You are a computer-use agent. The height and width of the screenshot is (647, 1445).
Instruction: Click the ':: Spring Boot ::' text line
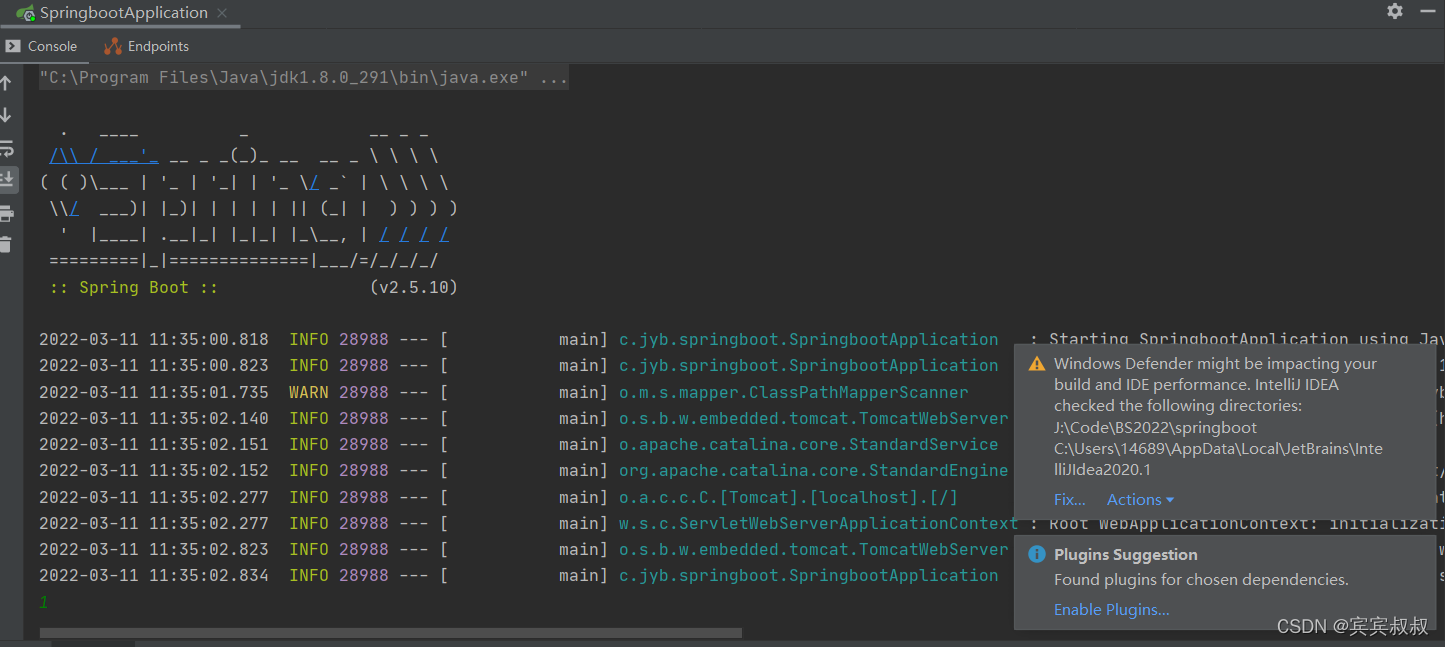(134, 287)
